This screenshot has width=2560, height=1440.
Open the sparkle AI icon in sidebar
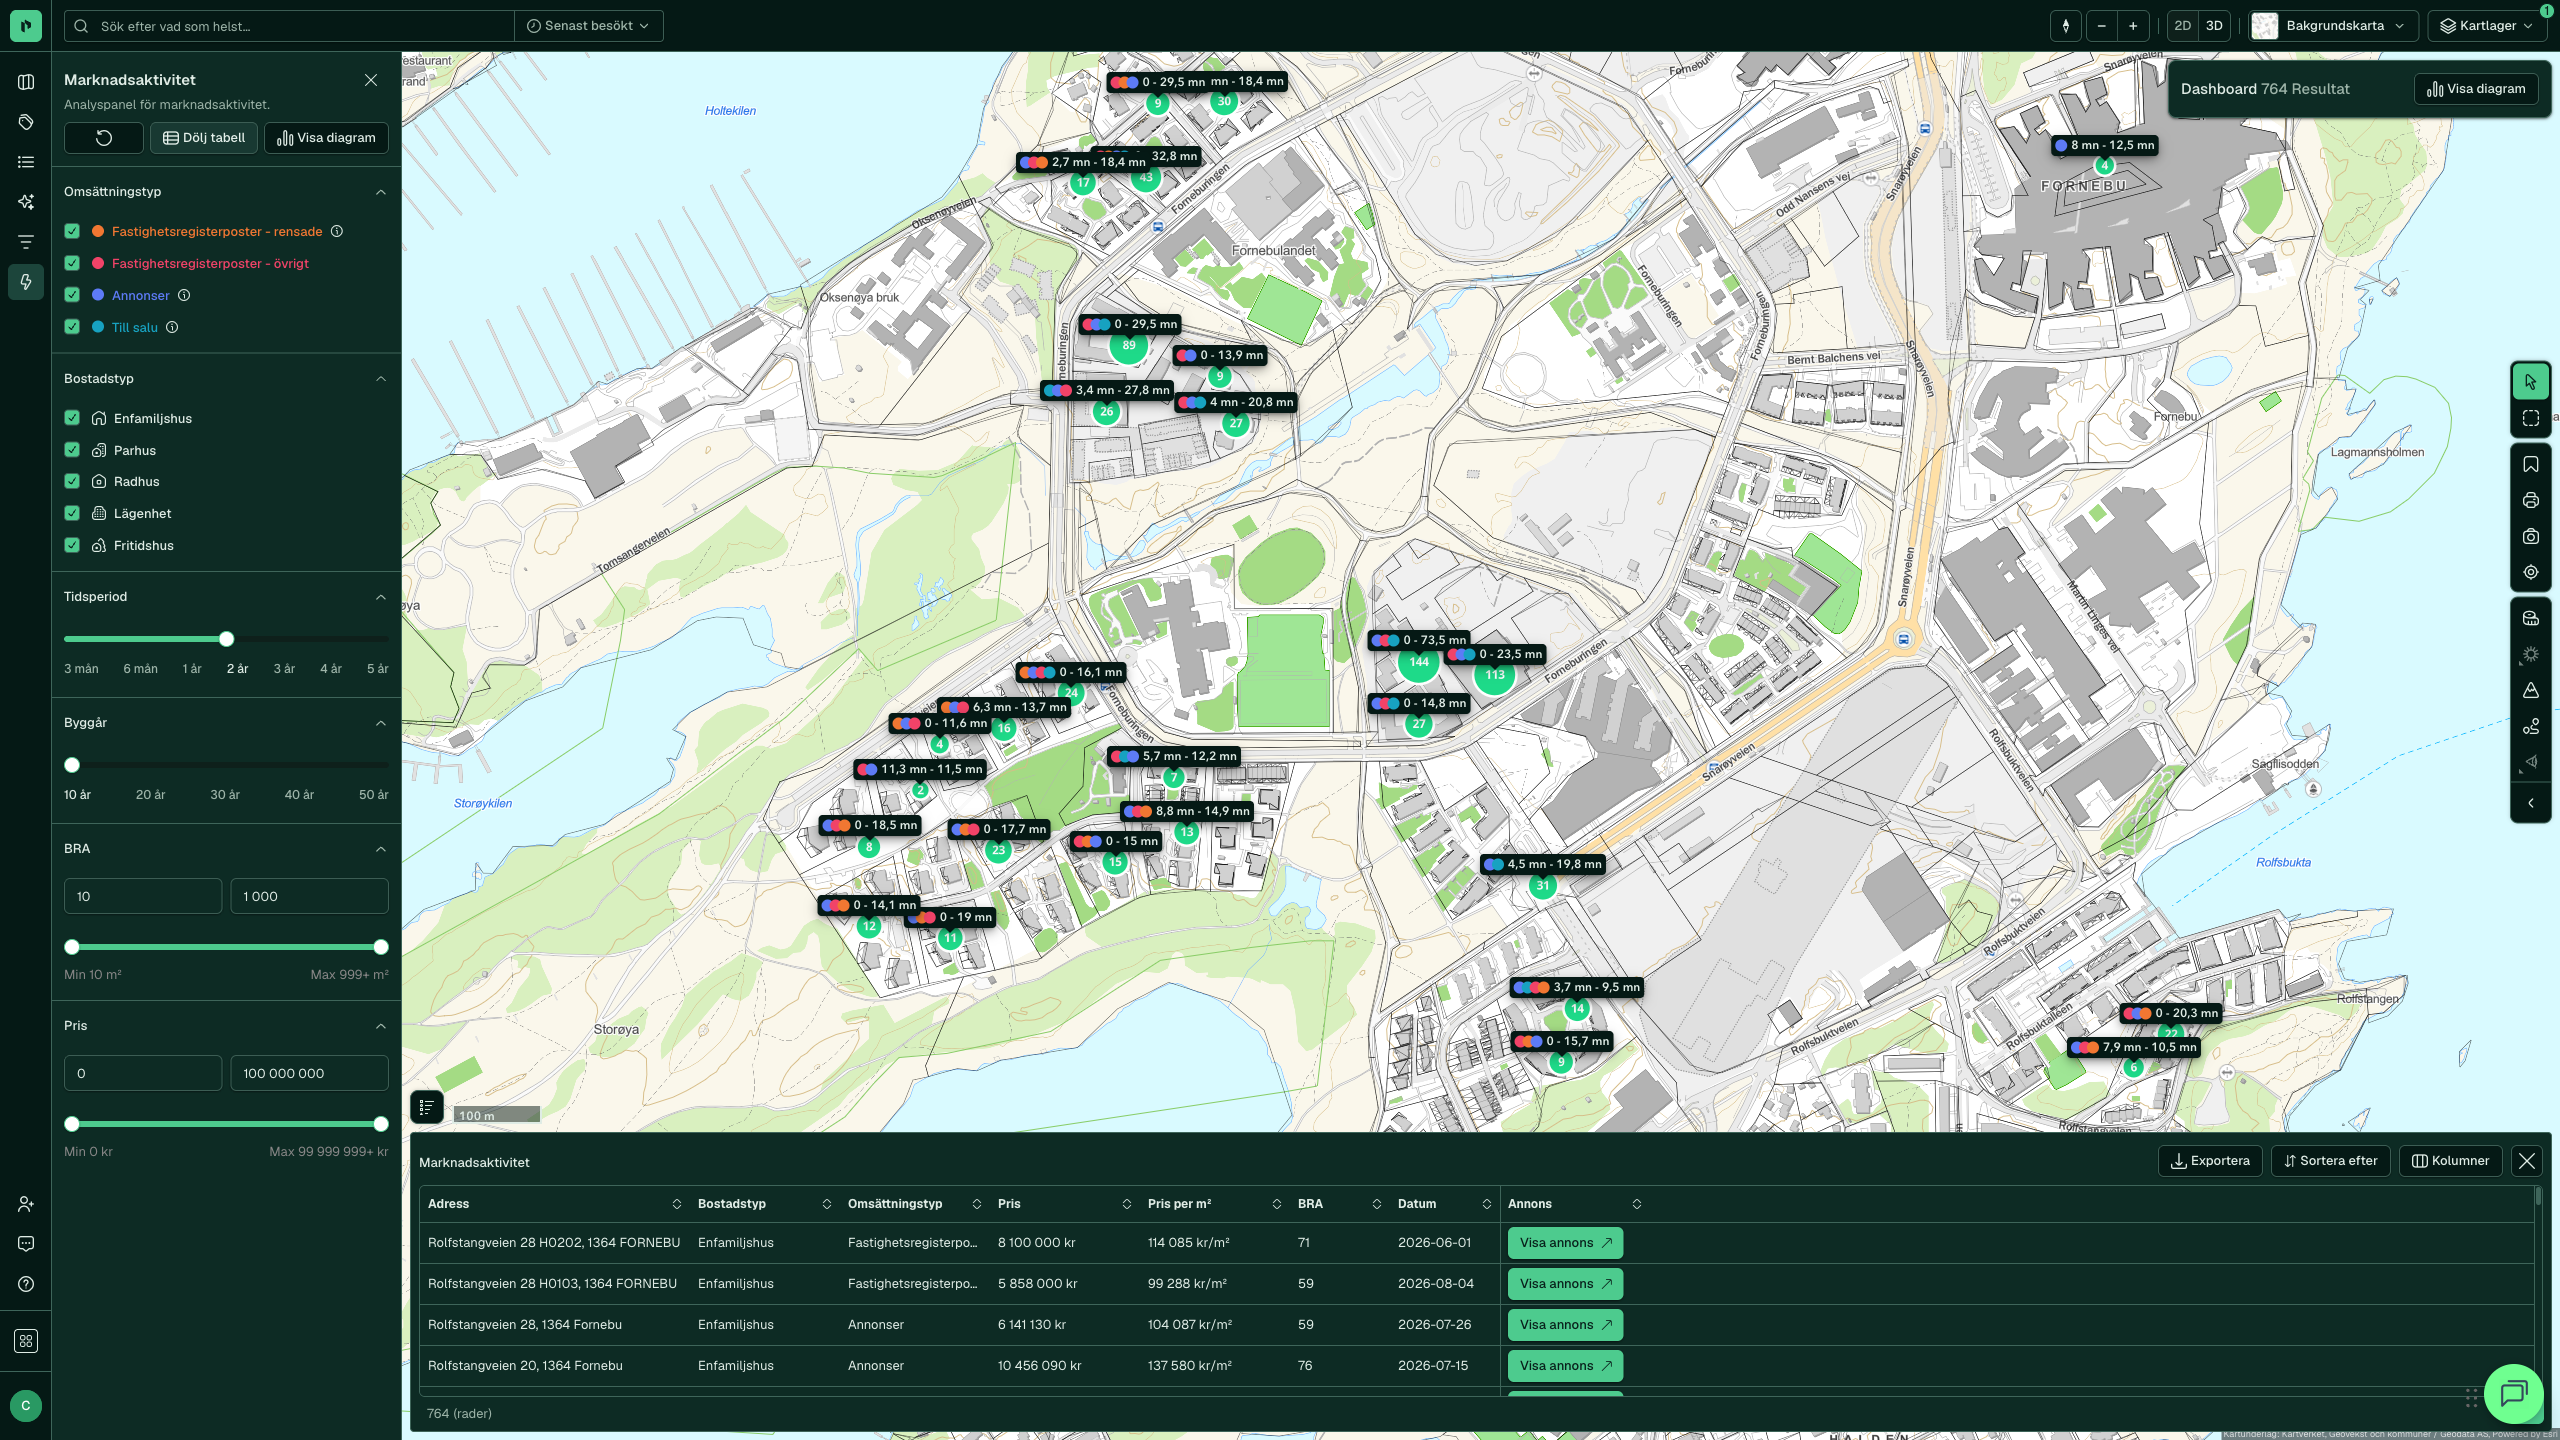tap(26, 202)
